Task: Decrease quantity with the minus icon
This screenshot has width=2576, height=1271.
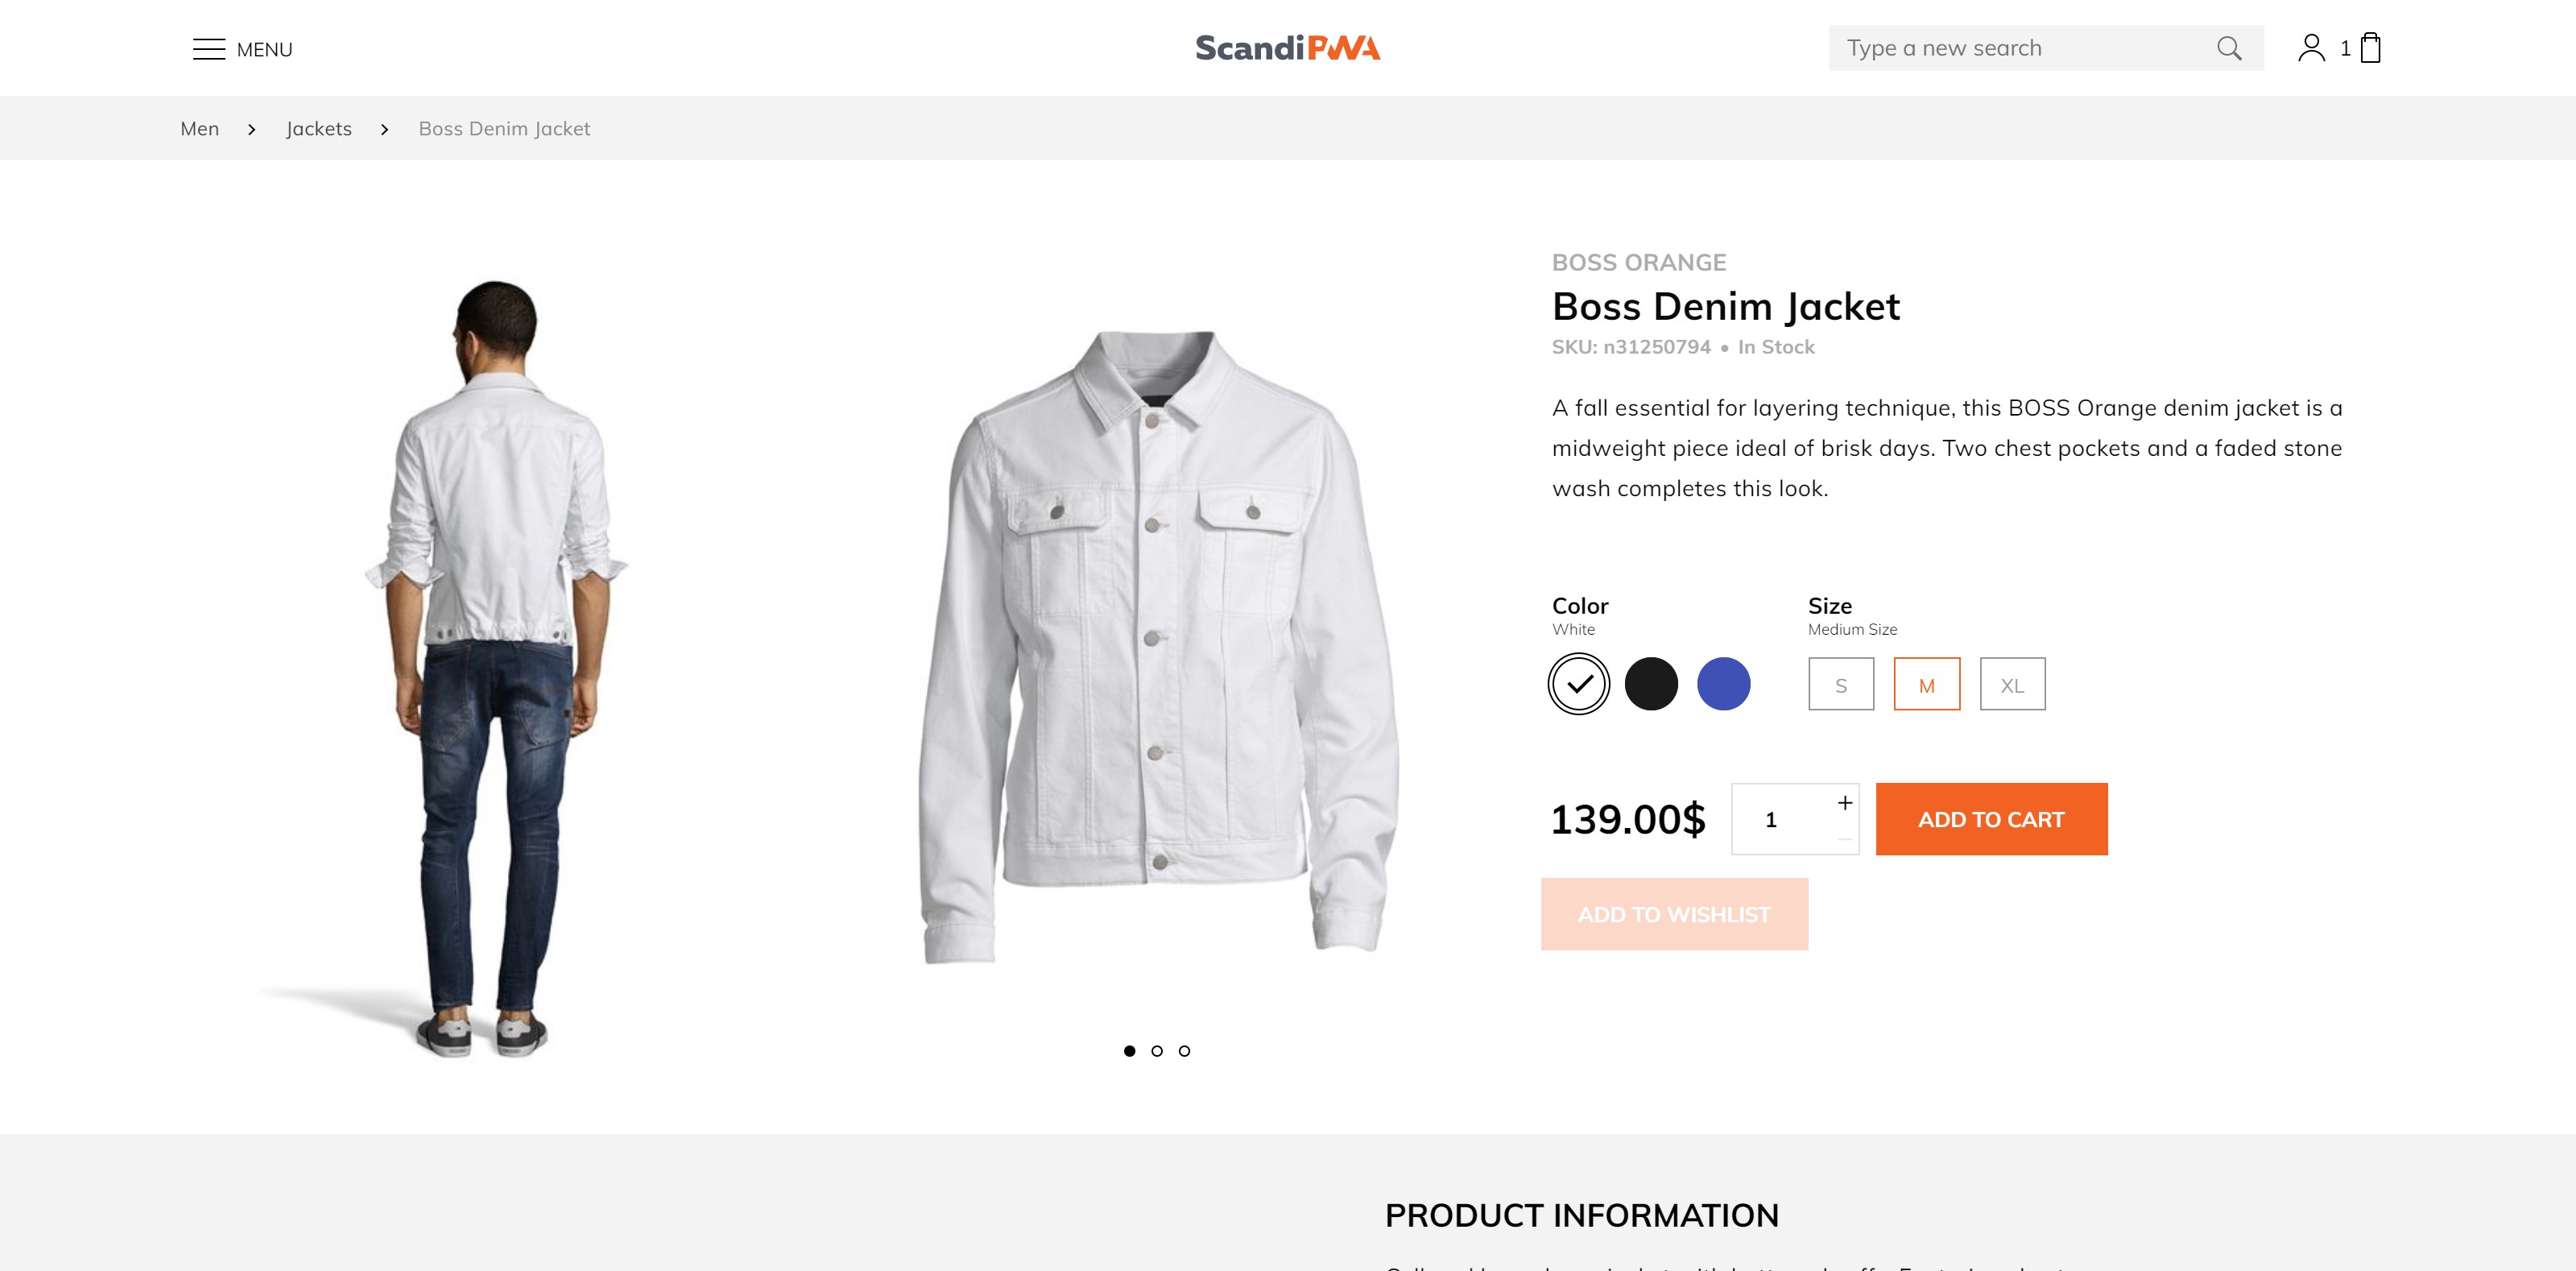Action: point(1845,838)
